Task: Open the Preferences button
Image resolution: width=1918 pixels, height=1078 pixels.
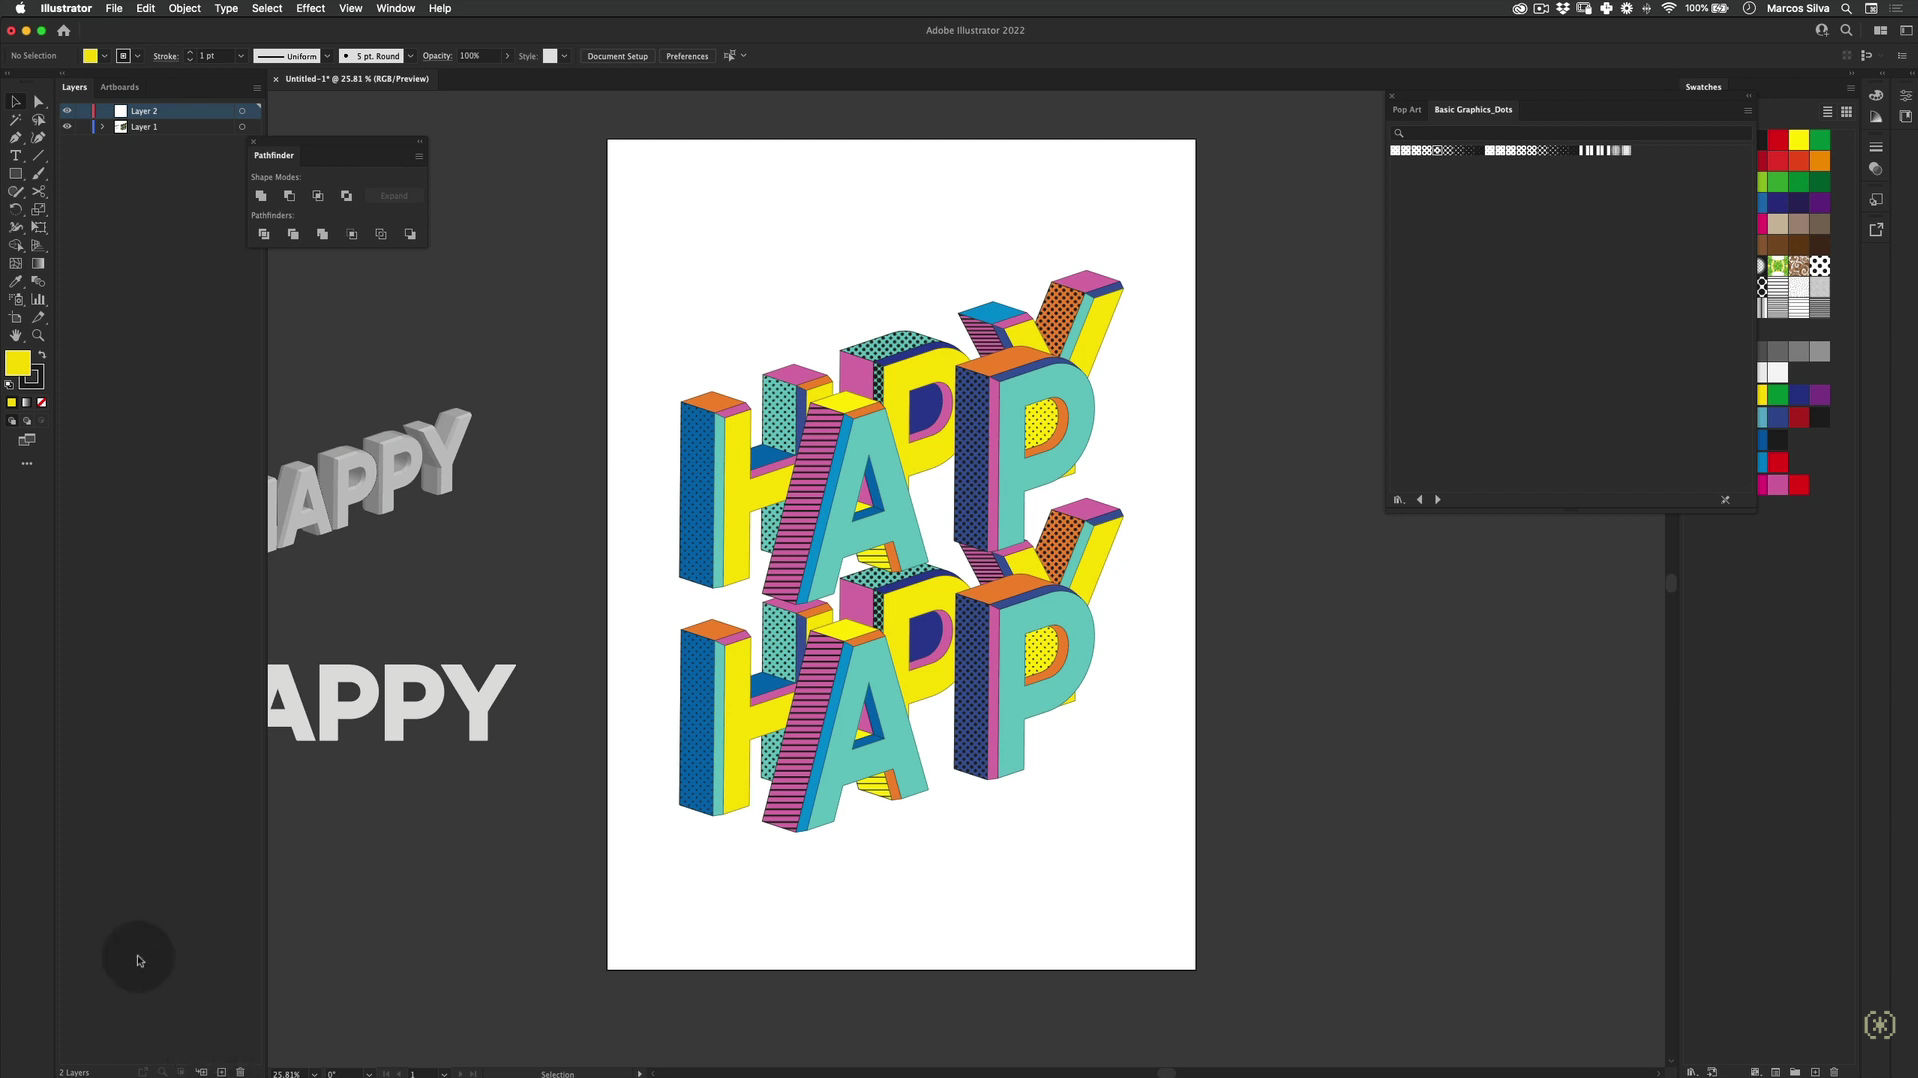Action: coord(687,56)
